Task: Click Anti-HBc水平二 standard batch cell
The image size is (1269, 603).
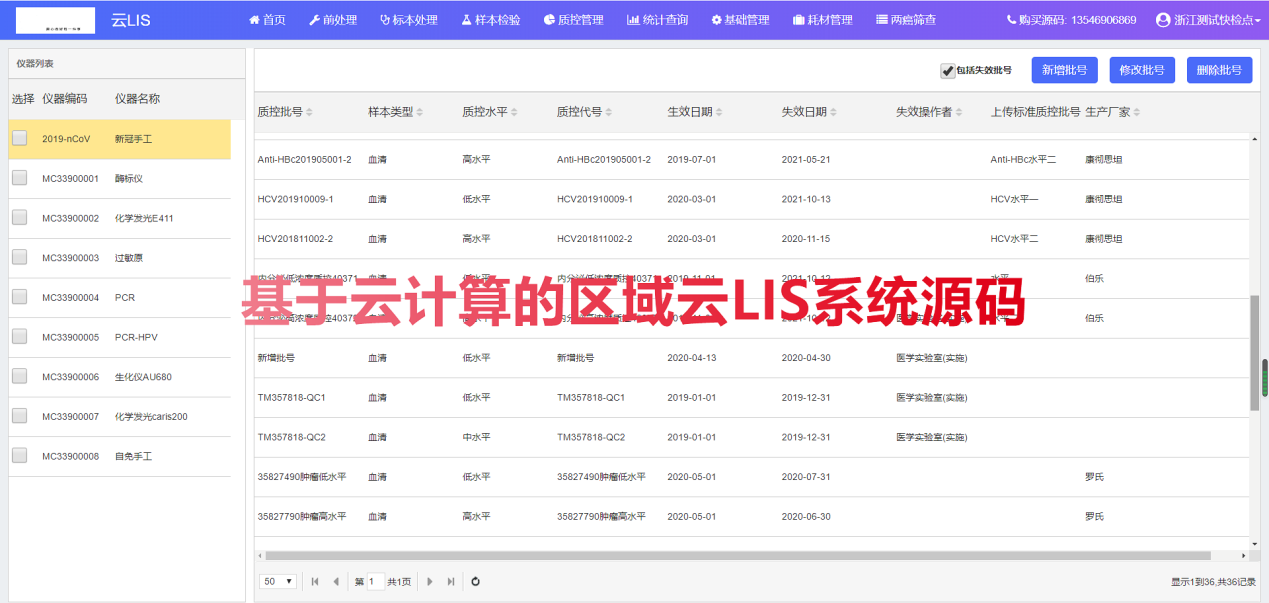Action: pos(1023,159)
